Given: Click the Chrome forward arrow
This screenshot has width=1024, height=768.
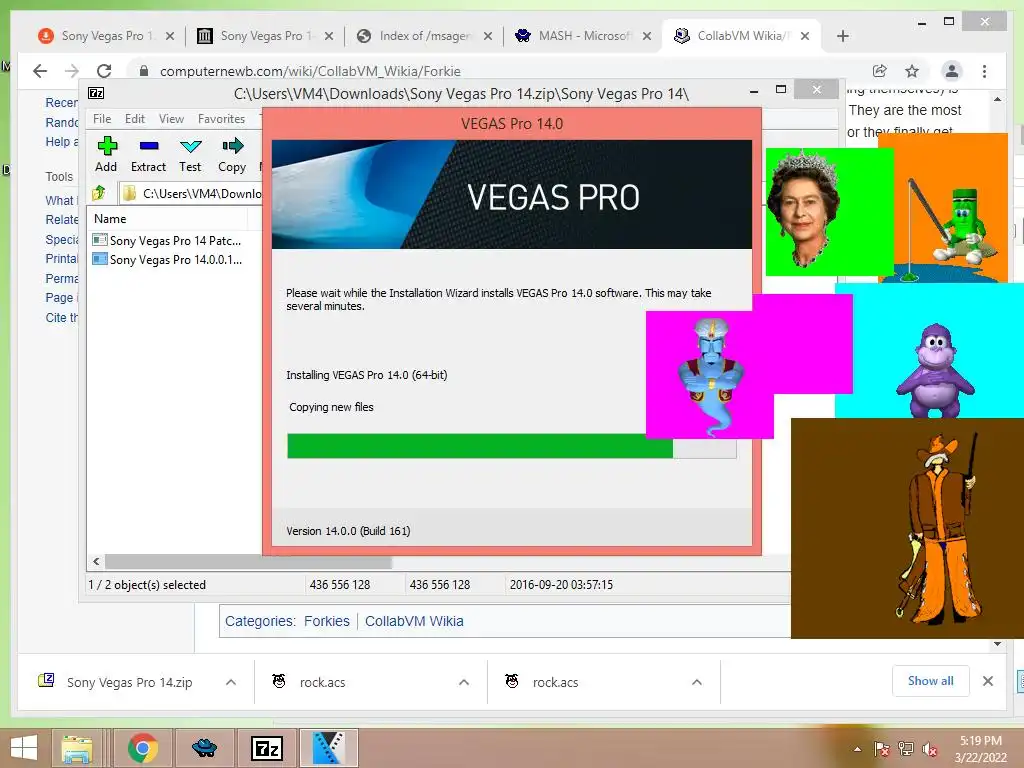Looking at the screenshot, I should pos(72,71).
